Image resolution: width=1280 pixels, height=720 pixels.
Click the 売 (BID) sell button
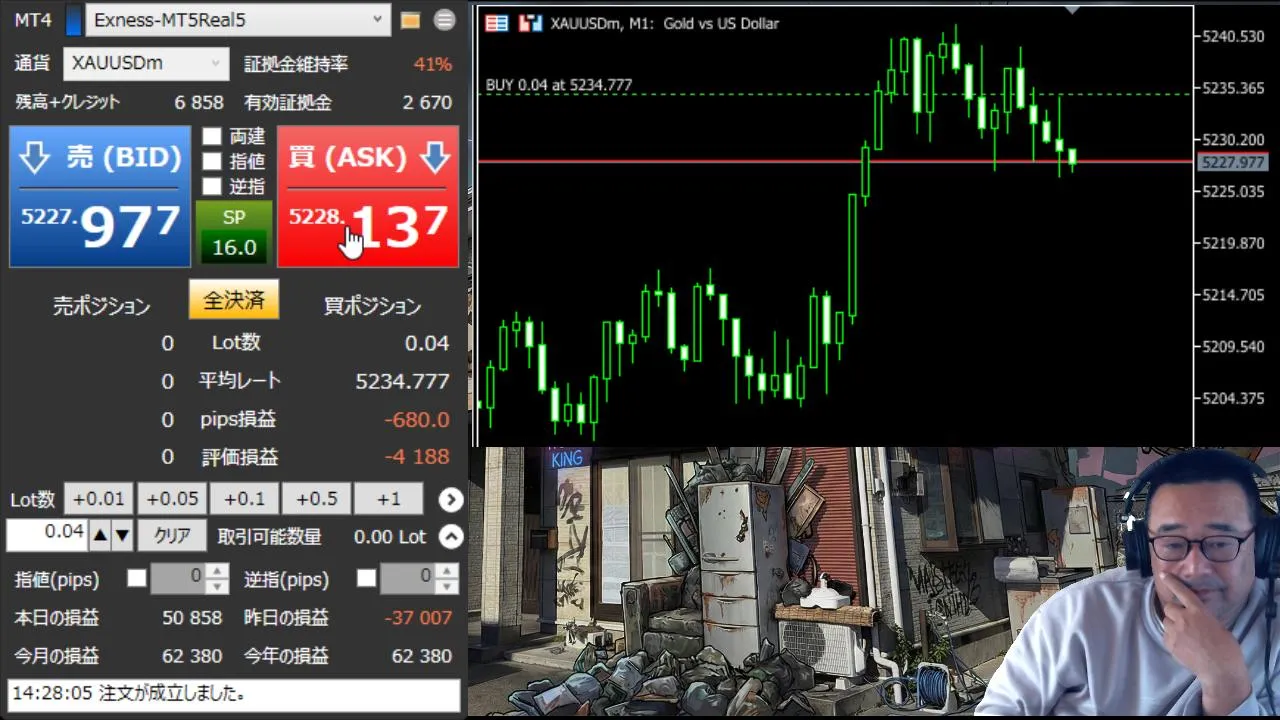100,196
